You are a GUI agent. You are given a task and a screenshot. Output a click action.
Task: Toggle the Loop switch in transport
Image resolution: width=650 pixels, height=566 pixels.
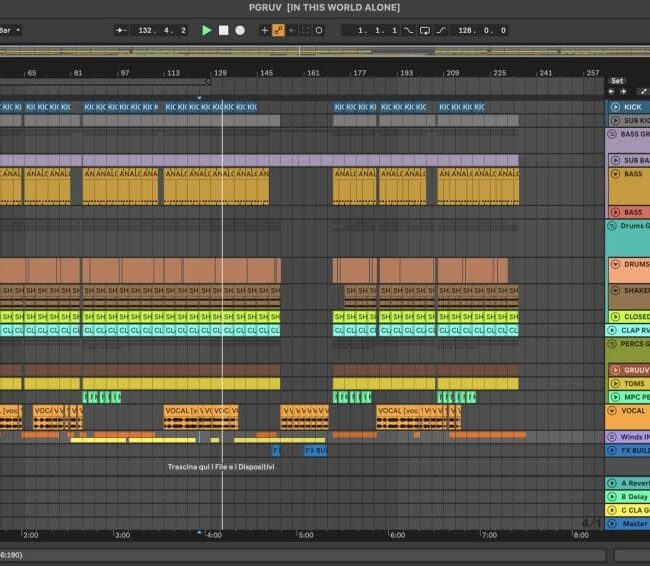(x=424, y=30)
